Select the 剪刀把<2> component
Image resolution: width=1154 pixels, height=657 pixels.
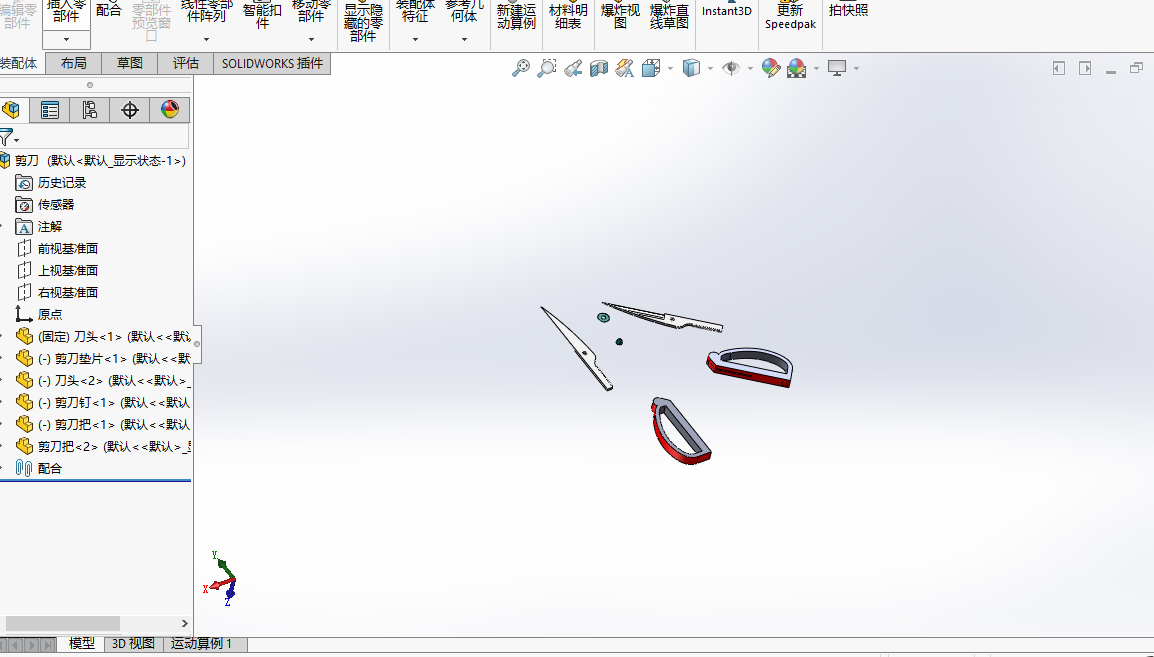click(x=103, y=447)
